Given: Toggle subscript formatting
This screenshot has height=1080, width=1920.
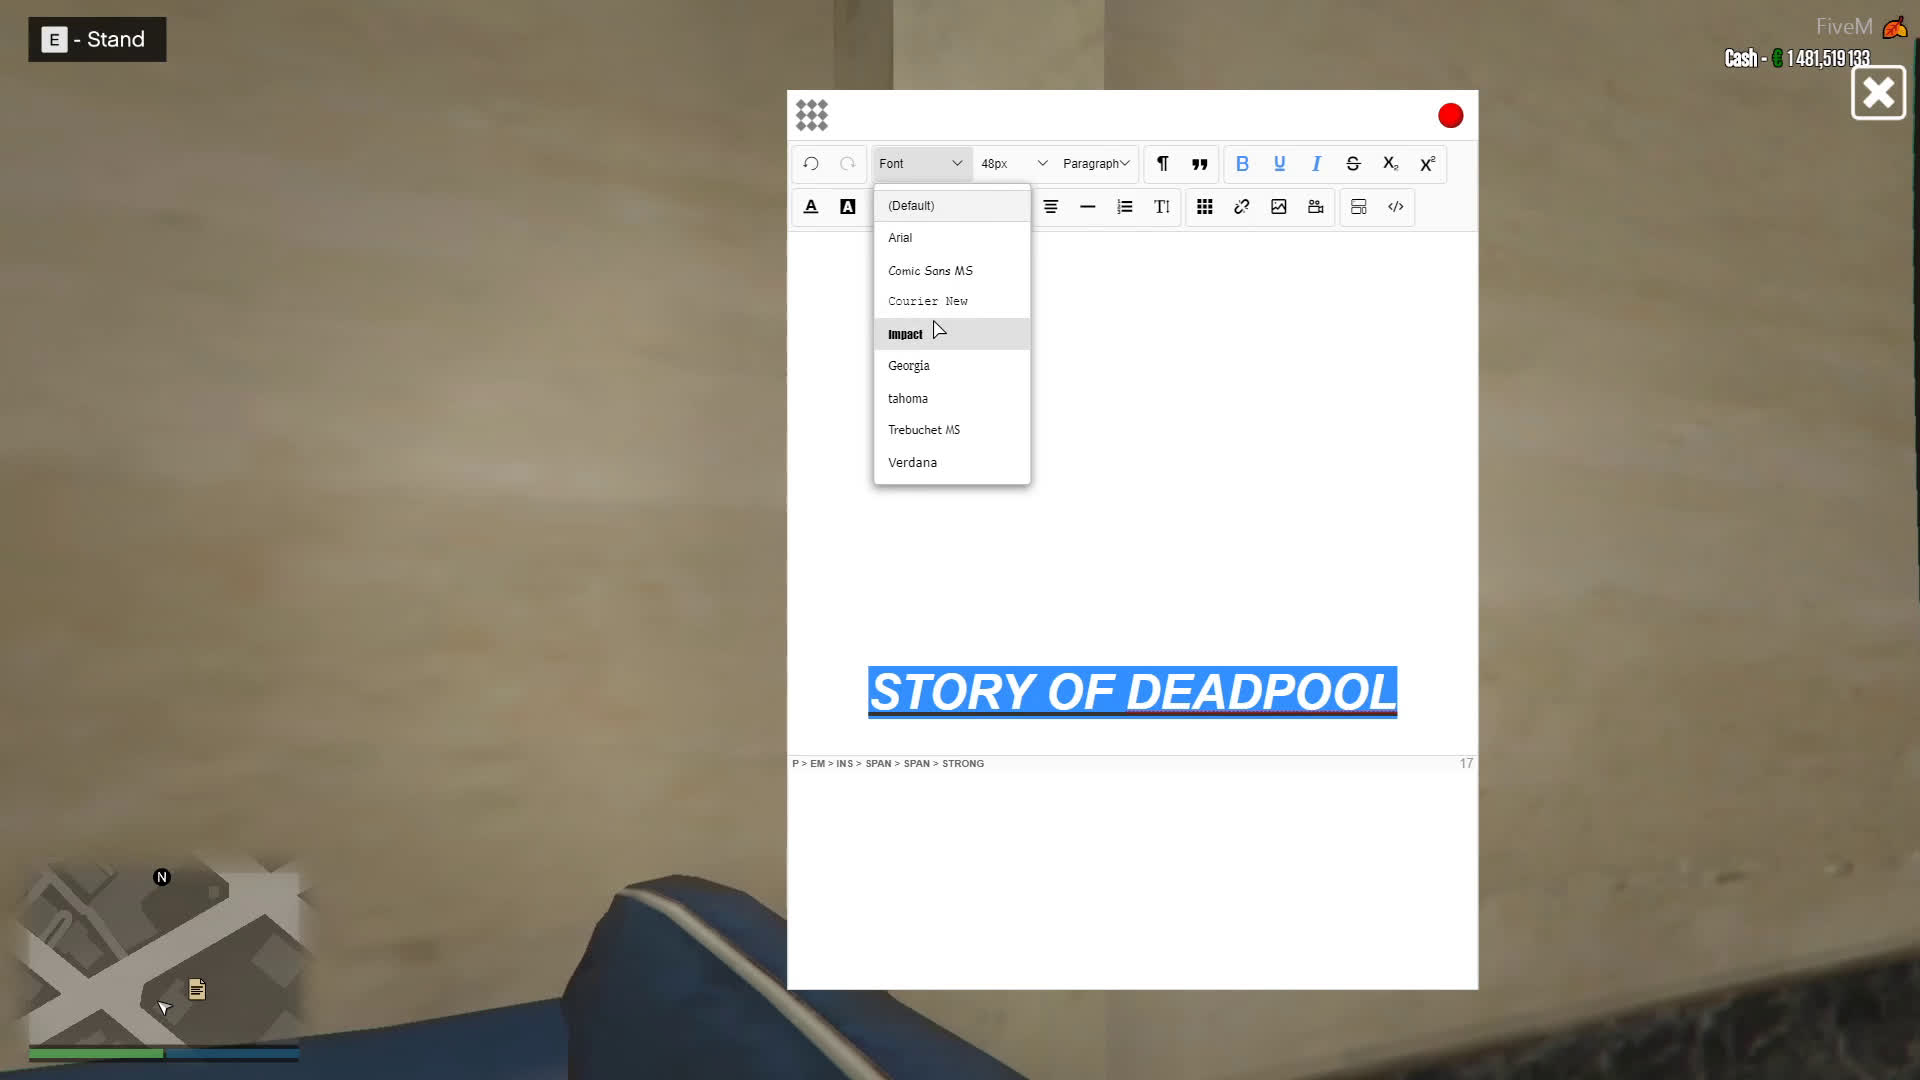Looking at the screenshot, I should [1390, 164].
